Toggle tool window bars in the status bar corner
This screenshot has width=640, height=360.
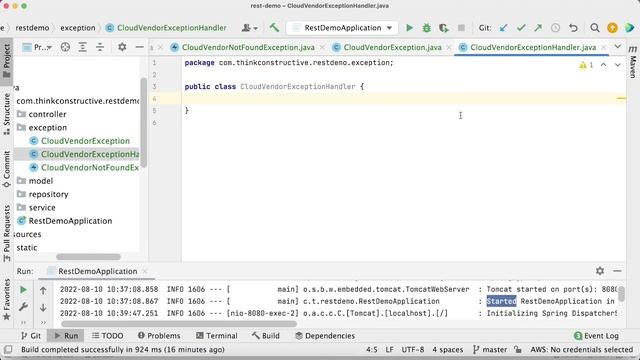tap(8, 349)
